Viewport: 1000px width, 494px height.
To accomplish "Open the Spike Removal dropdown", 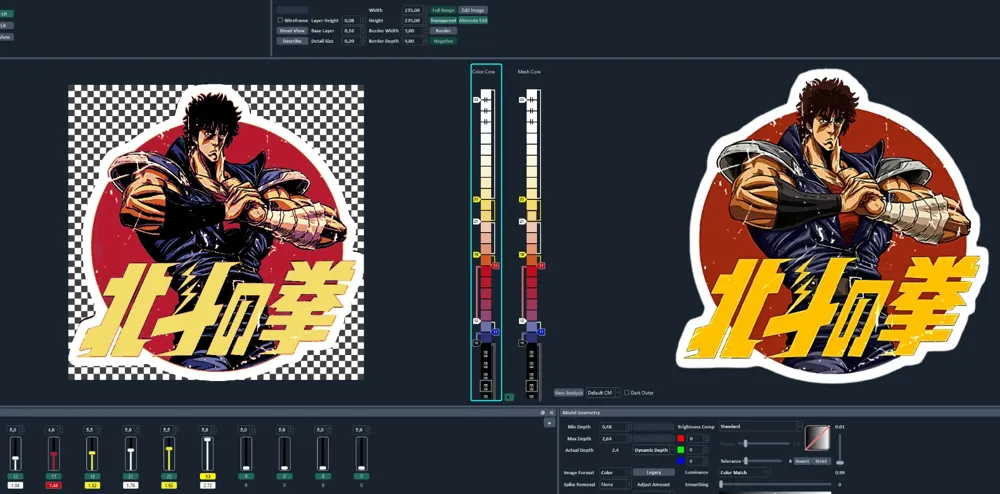I will pos(614,484).
